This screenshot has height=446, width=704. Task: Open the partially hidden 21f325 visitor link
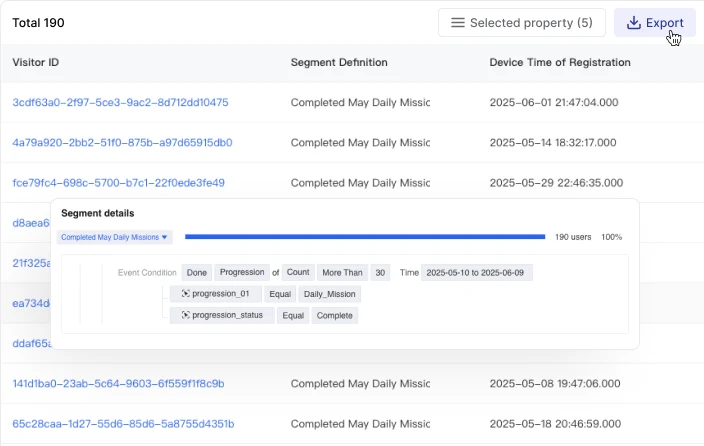tap(31, 263)
